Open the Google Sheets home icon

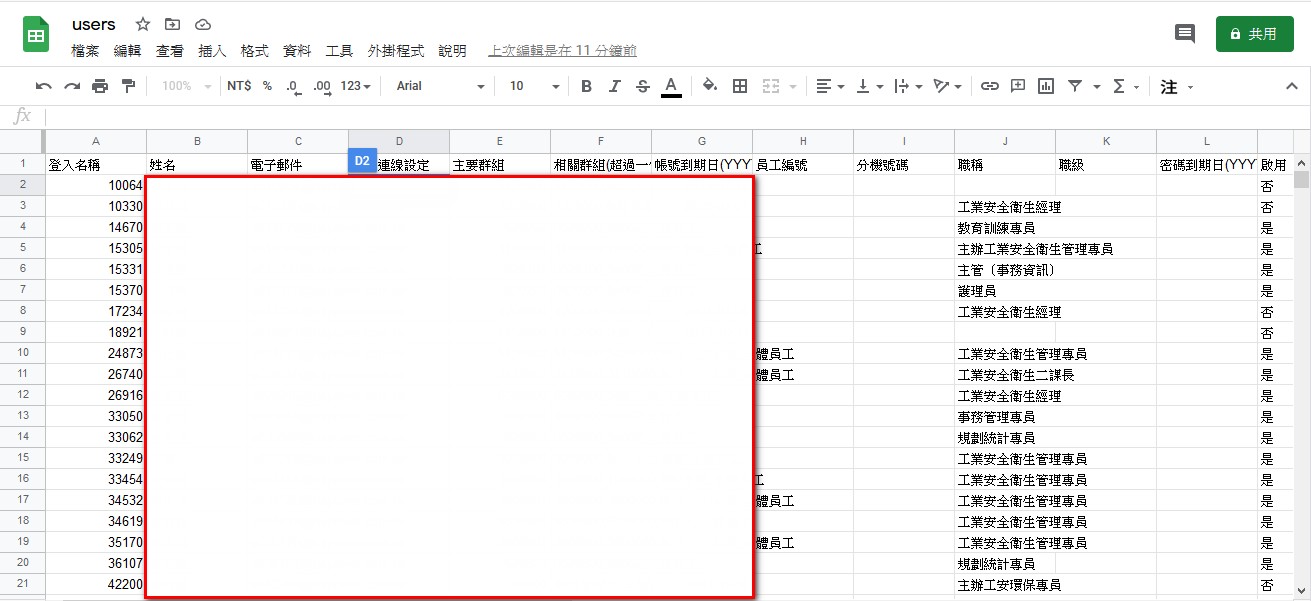coord(37,36)
